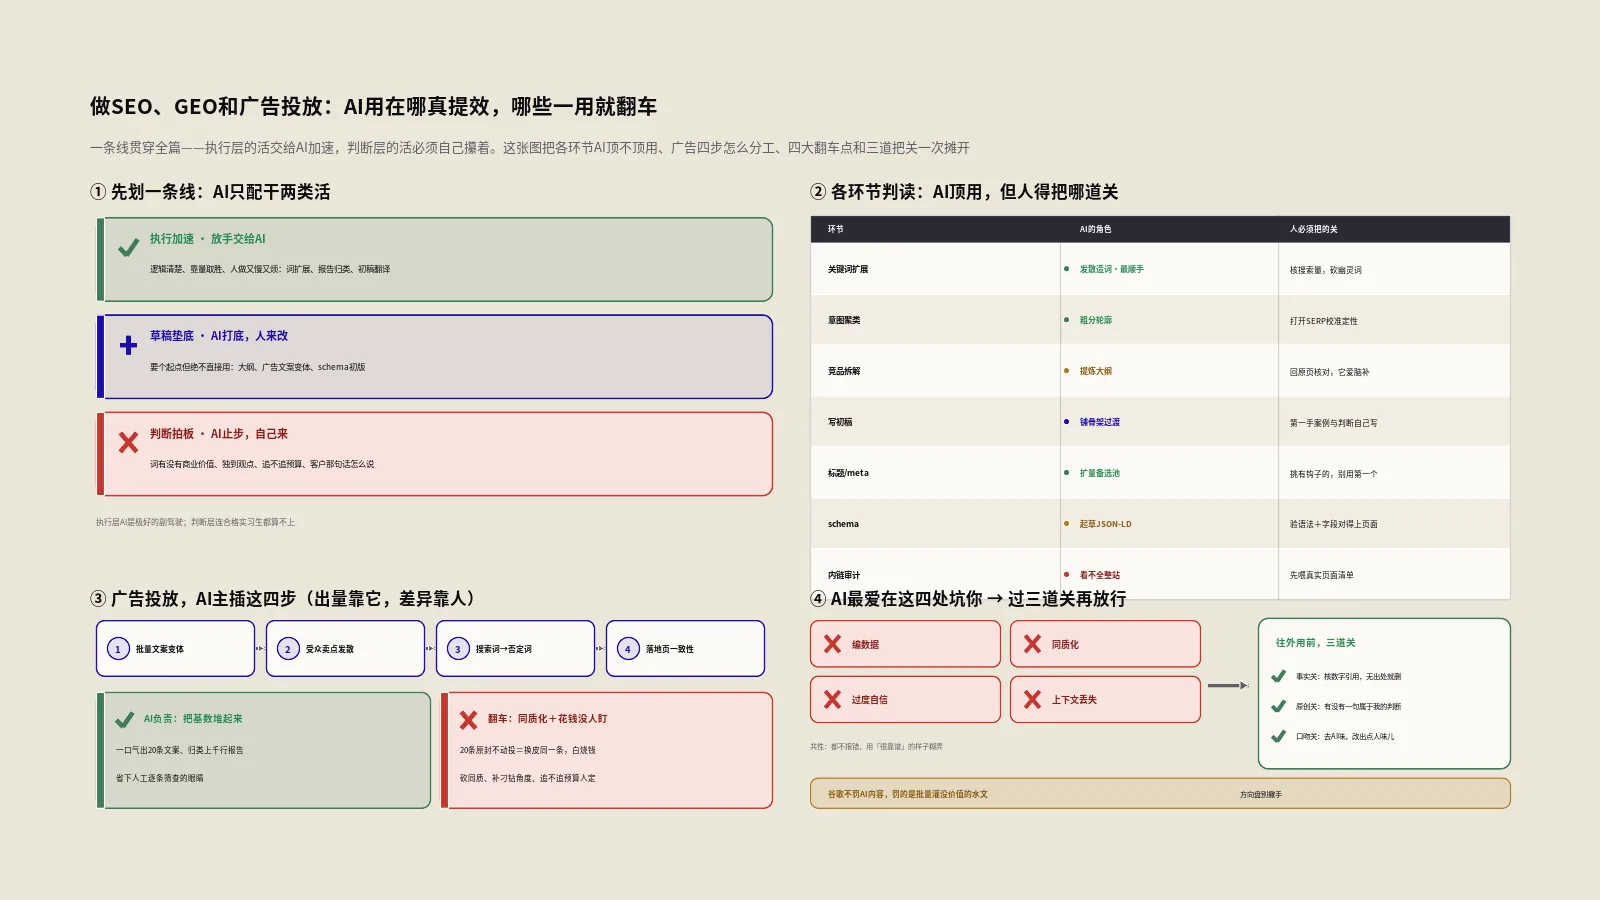Select step circle 4 in 落地页一致性

click(x=628, y=649)
